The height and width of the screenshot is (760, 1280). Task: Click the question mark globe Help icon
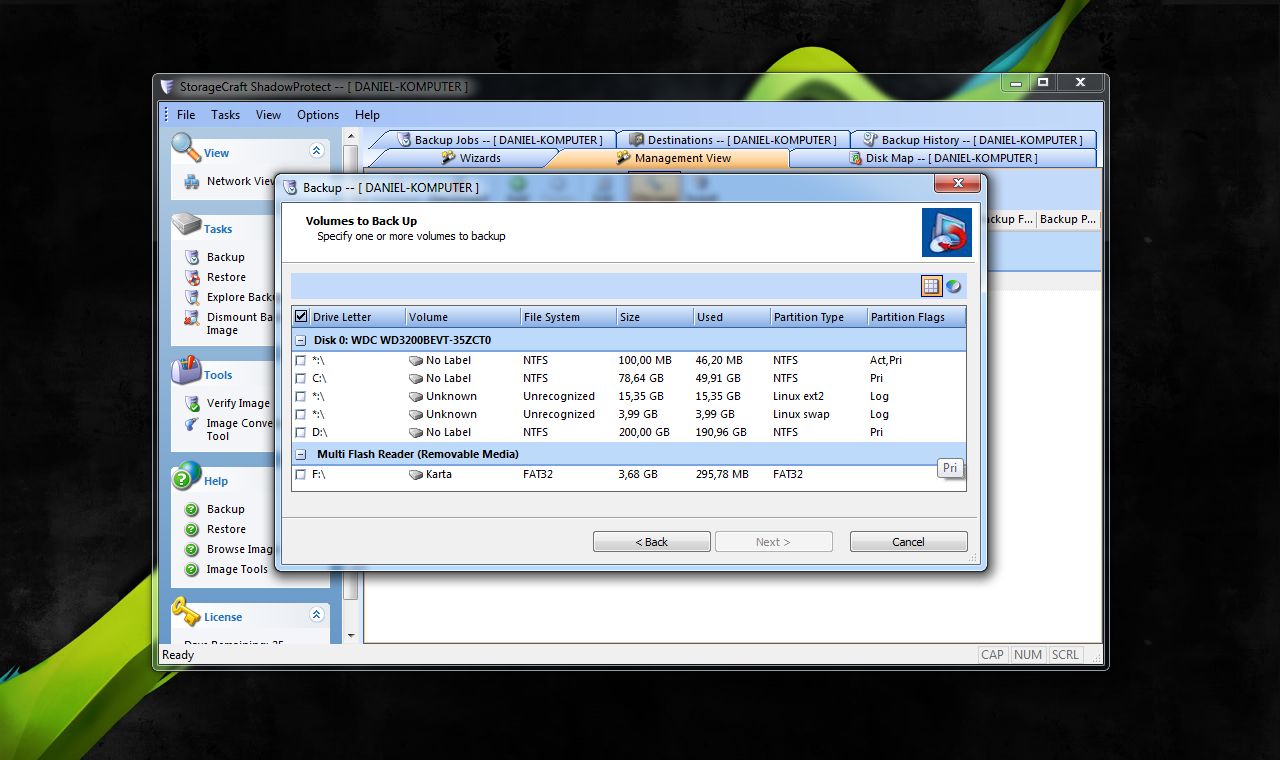coord(186,477)
